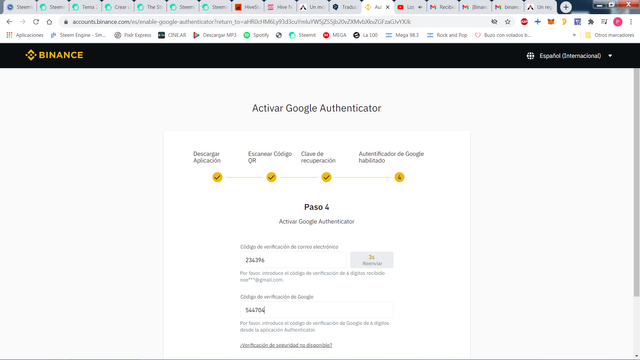Open the Steem Engine bookmark
Viewport: 640px width, 360px height.
[78, 35]
